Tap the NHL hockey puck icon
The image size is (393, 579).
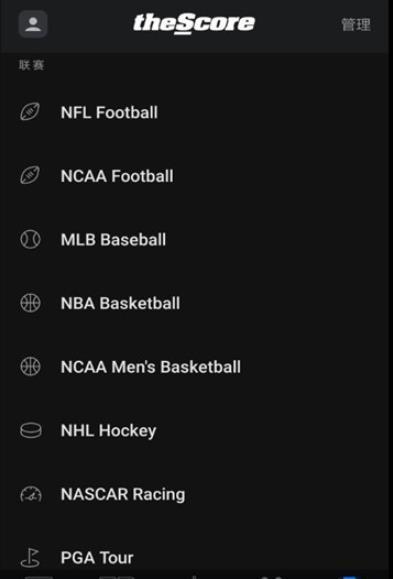click(31, 430)
